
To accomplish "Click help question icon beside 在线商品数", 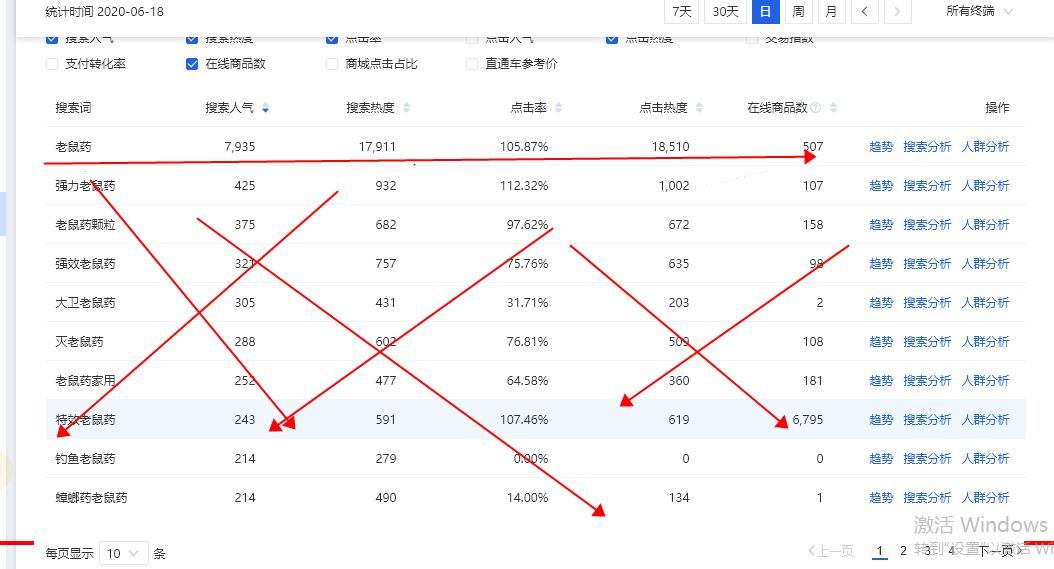I will (x=816, y=108).
